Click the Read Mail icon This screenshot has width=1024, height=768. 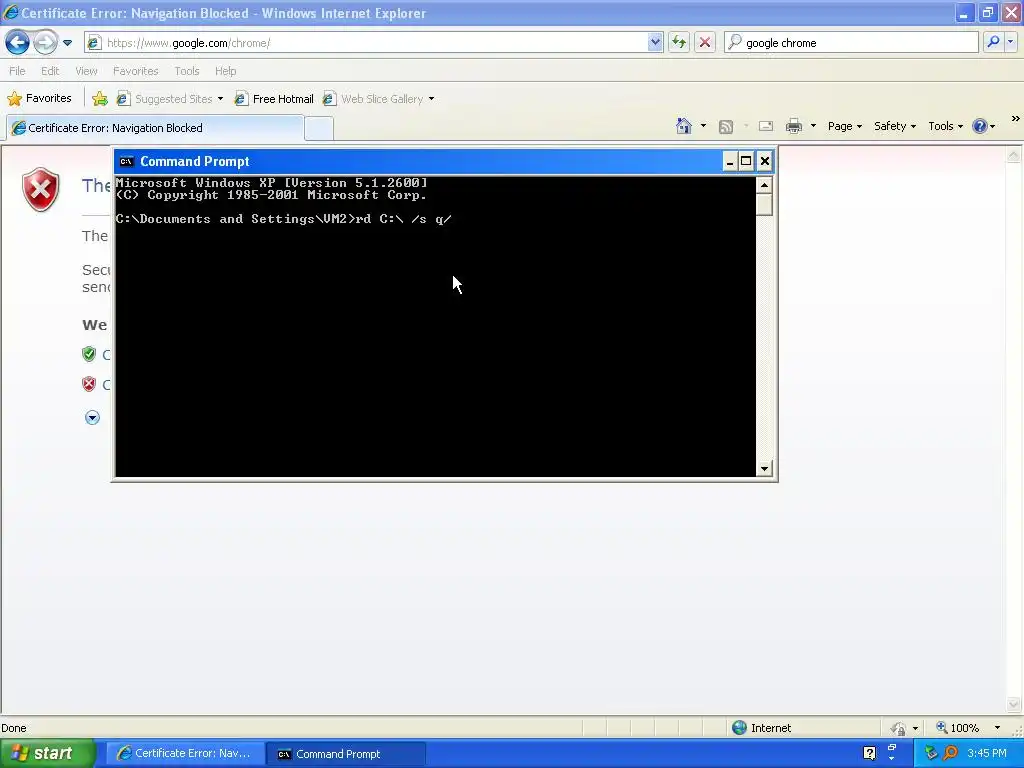pos(766,126)
